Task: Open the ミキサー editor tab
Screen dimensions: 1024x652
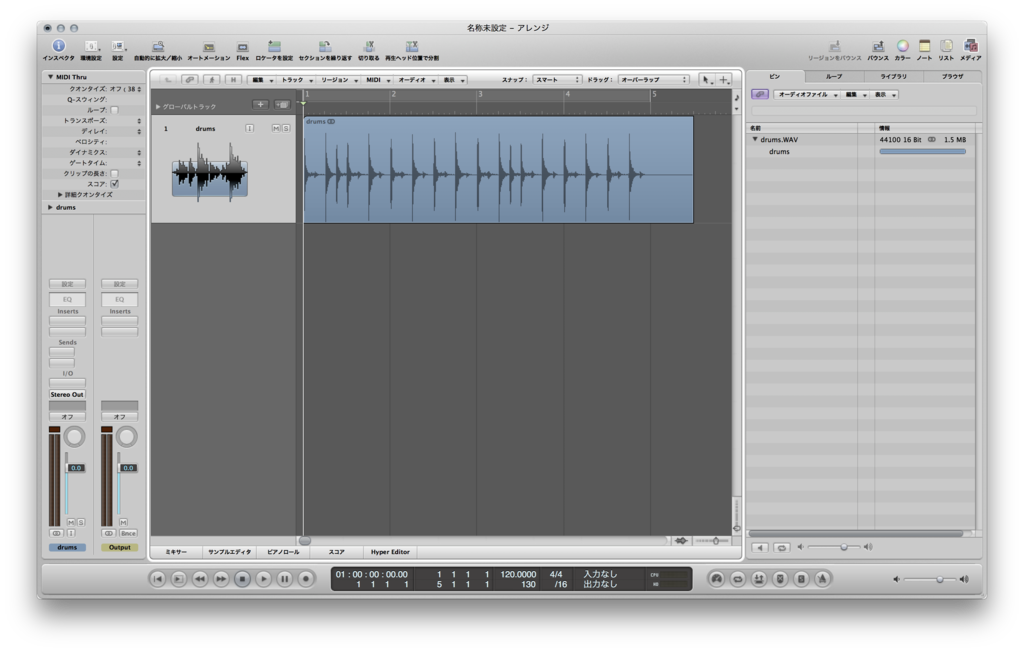Action: [176, 552]
